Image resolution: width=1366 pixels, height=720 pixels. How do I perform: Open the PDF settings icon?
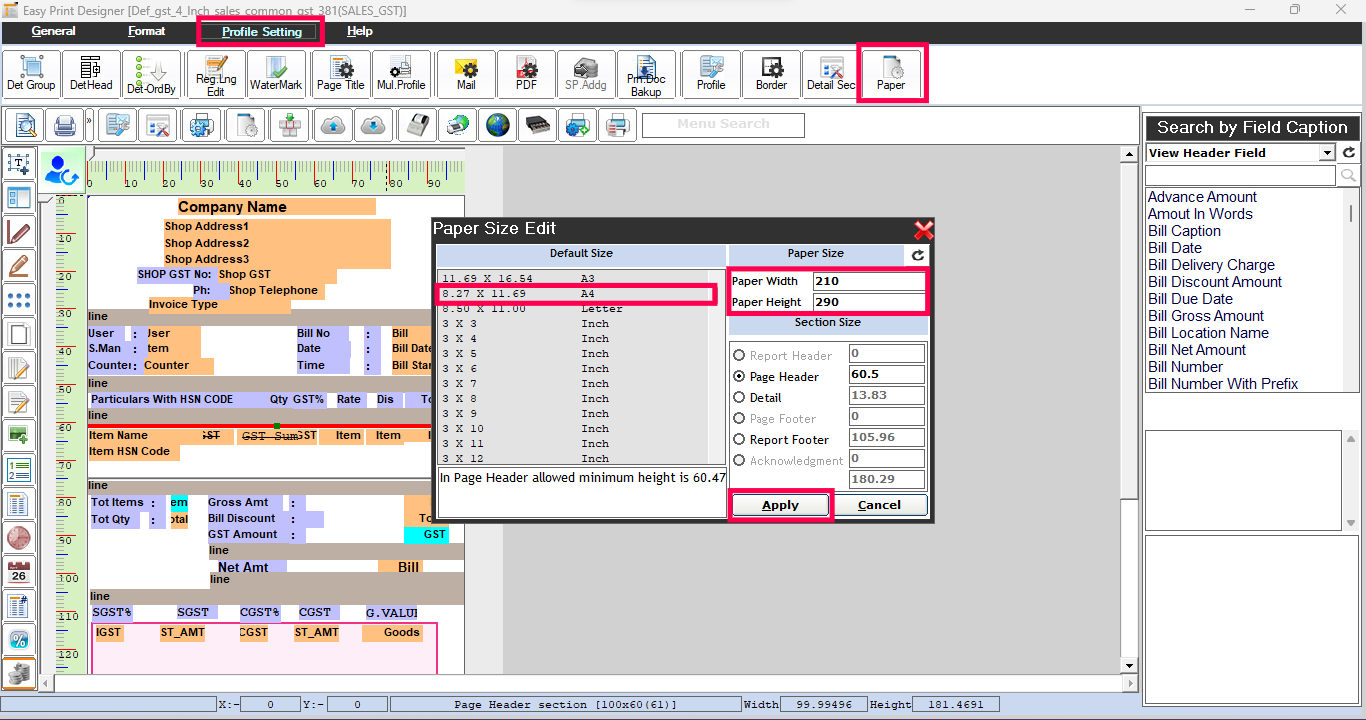526,74
